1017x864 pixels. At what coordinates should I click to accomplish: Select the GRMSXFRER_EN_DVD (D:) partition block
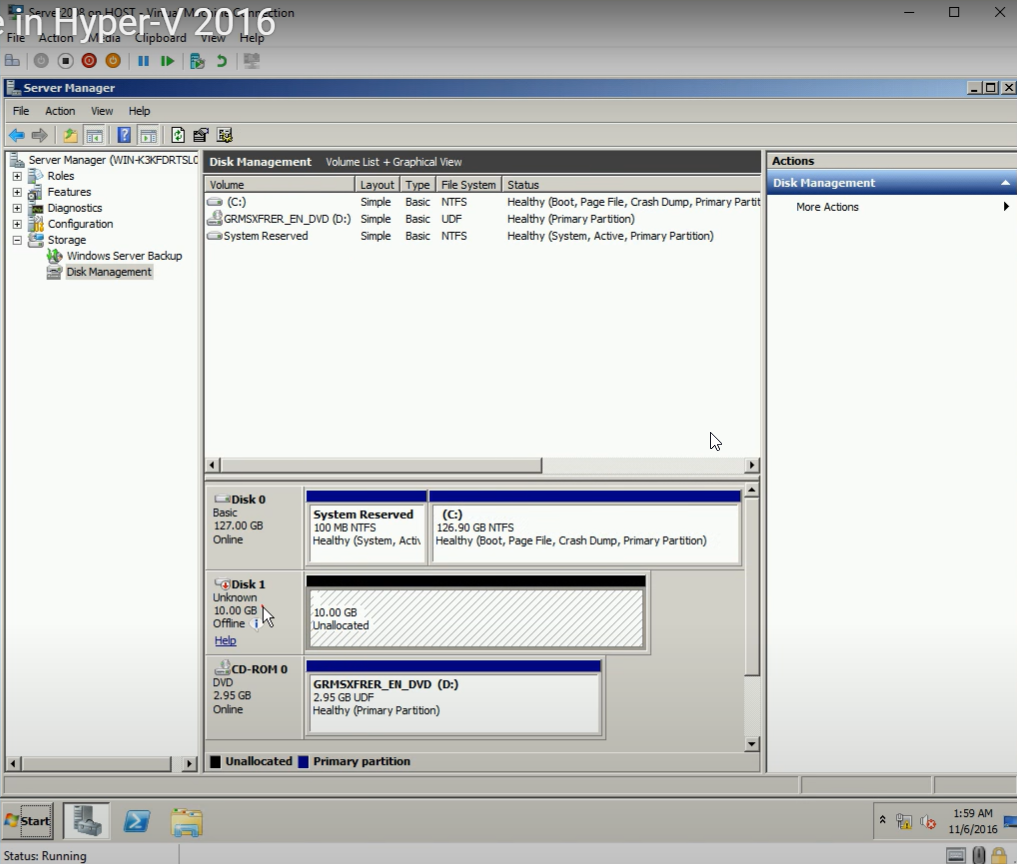[x=453, y=703]
